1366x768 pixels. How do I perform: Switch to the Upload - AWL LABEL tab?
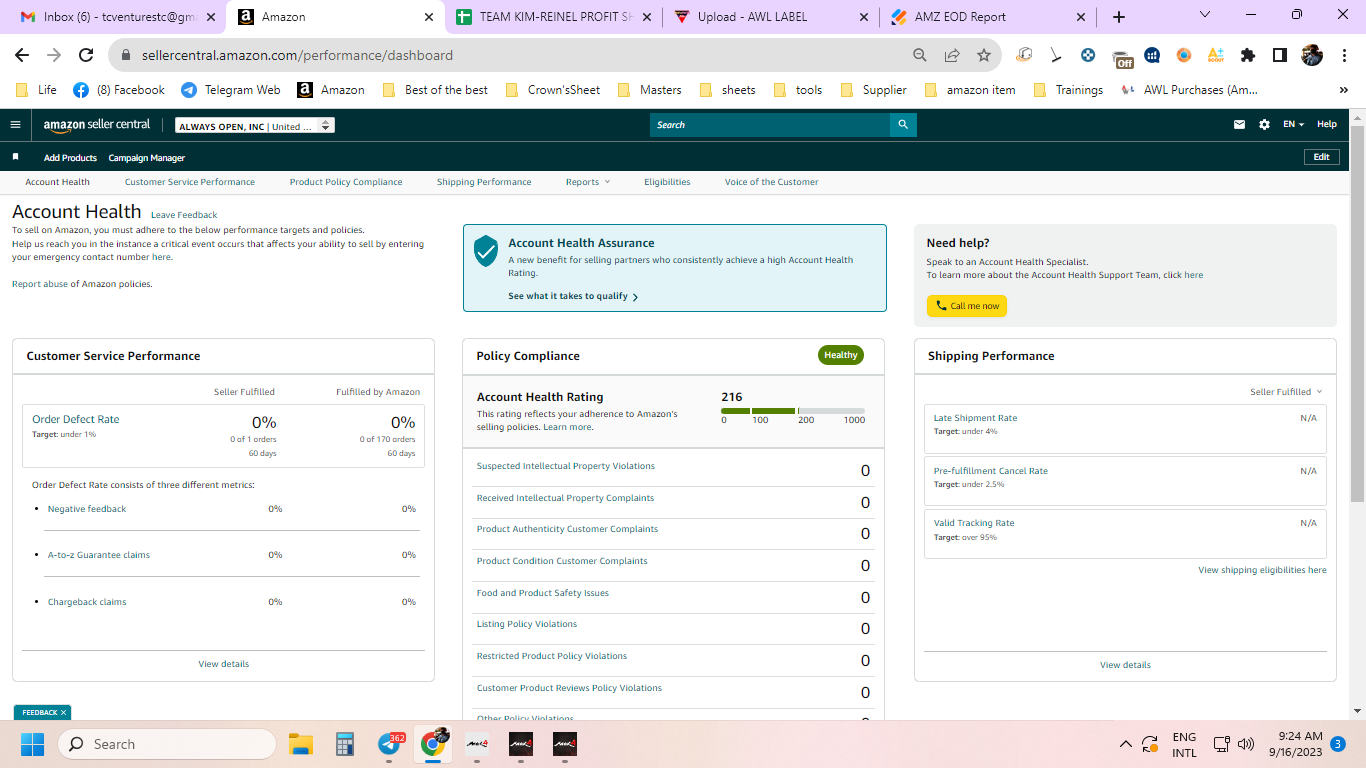click(x=769, y=17)
